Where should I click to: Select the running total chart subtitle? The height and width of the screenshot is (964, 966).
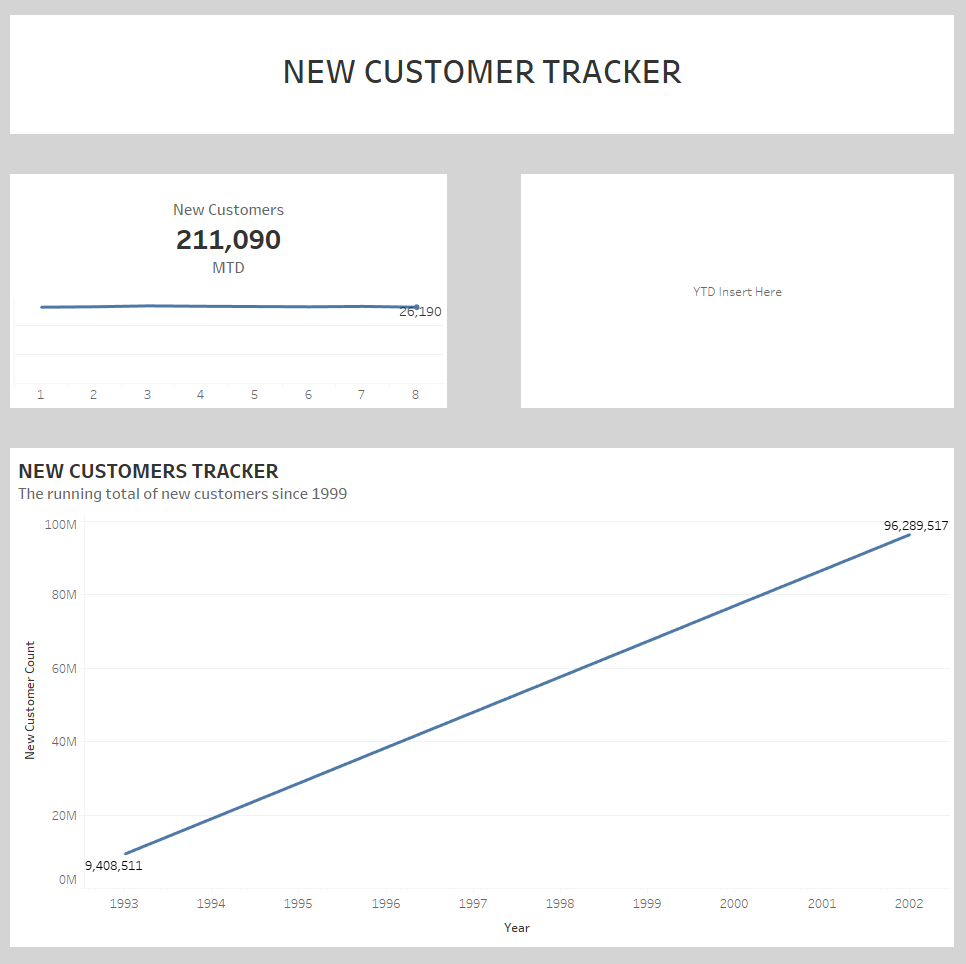pos(182,494)
